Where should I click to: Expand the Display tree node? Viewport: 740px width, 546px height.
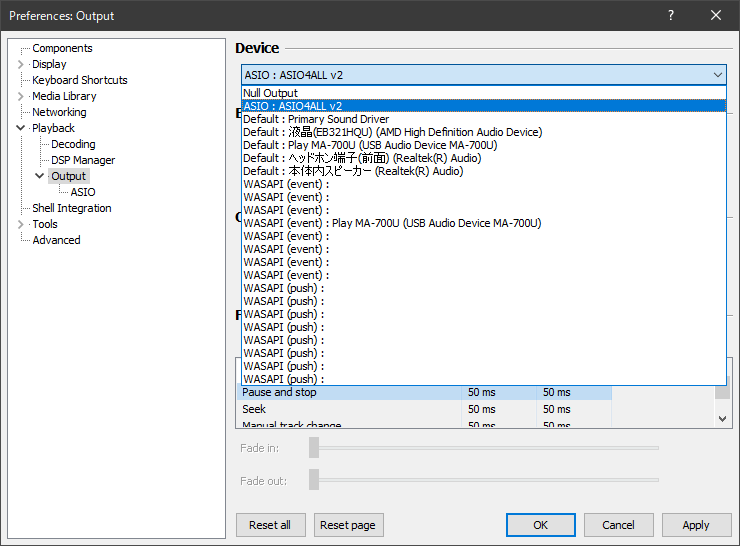(21, 64)
